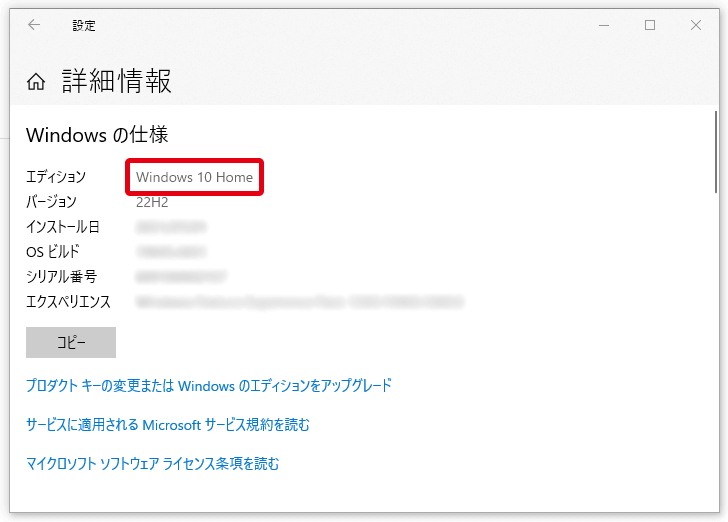Click the OS ビルド label
This screenshot has height=522, width=728.
(52, 252)
